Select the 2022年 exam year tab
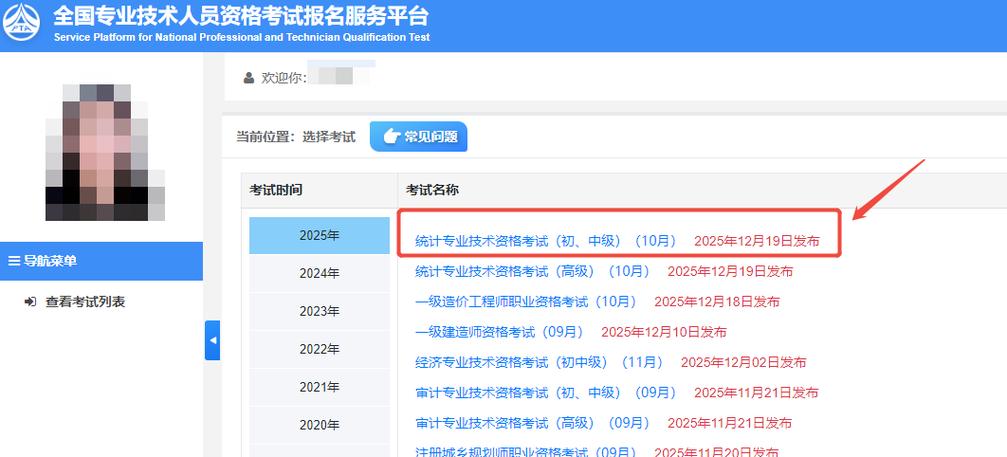 click(319, 349)
